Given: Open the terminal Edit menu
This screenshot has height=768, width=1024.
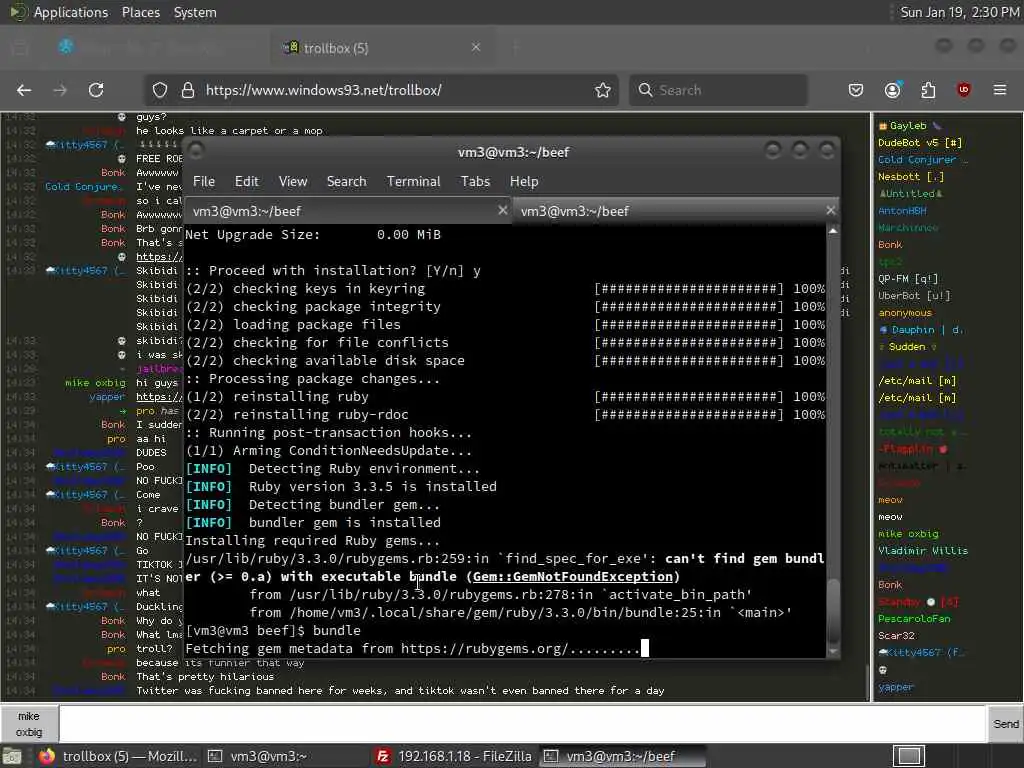Looking at the screenshot, I should pos(247,182).
